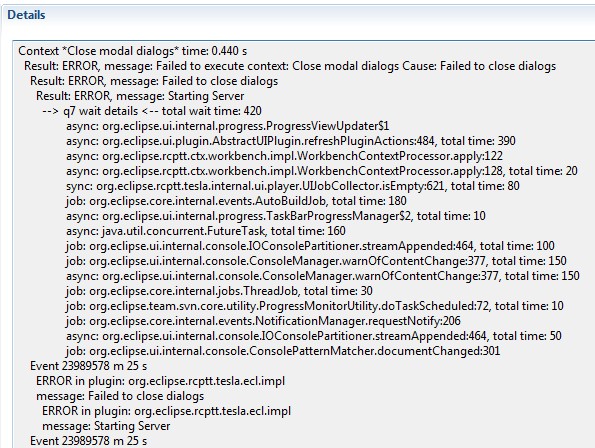Click the first 'Event 23989578 m 25 s' line
The image size is (595, 448).
(x=88, y=366)
